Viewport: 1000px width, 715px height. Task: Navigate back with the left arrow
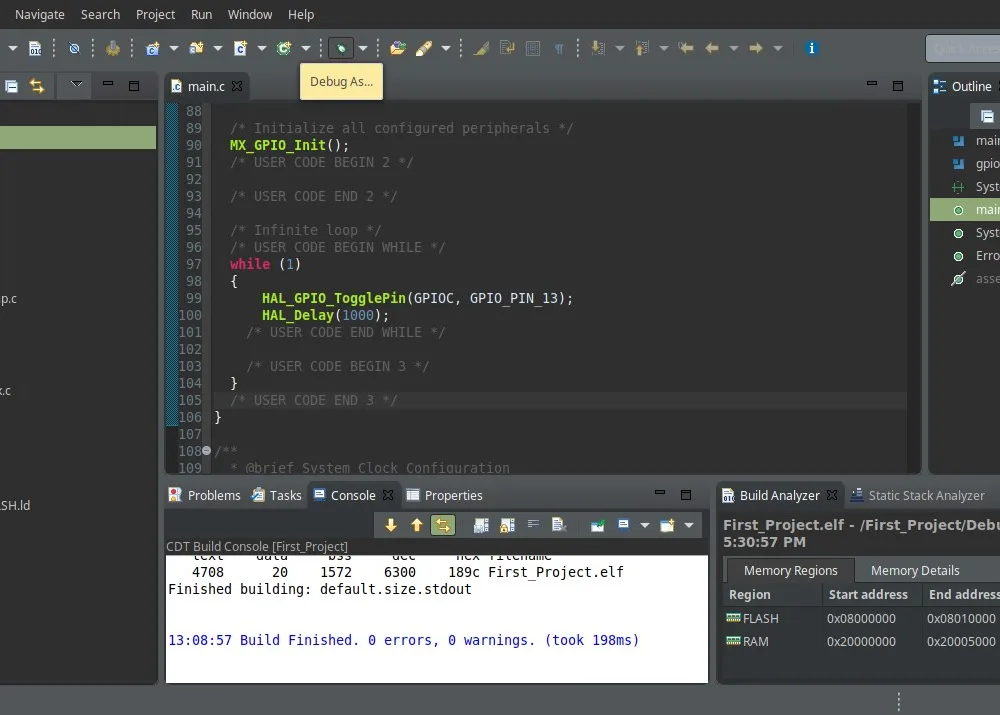712,48
